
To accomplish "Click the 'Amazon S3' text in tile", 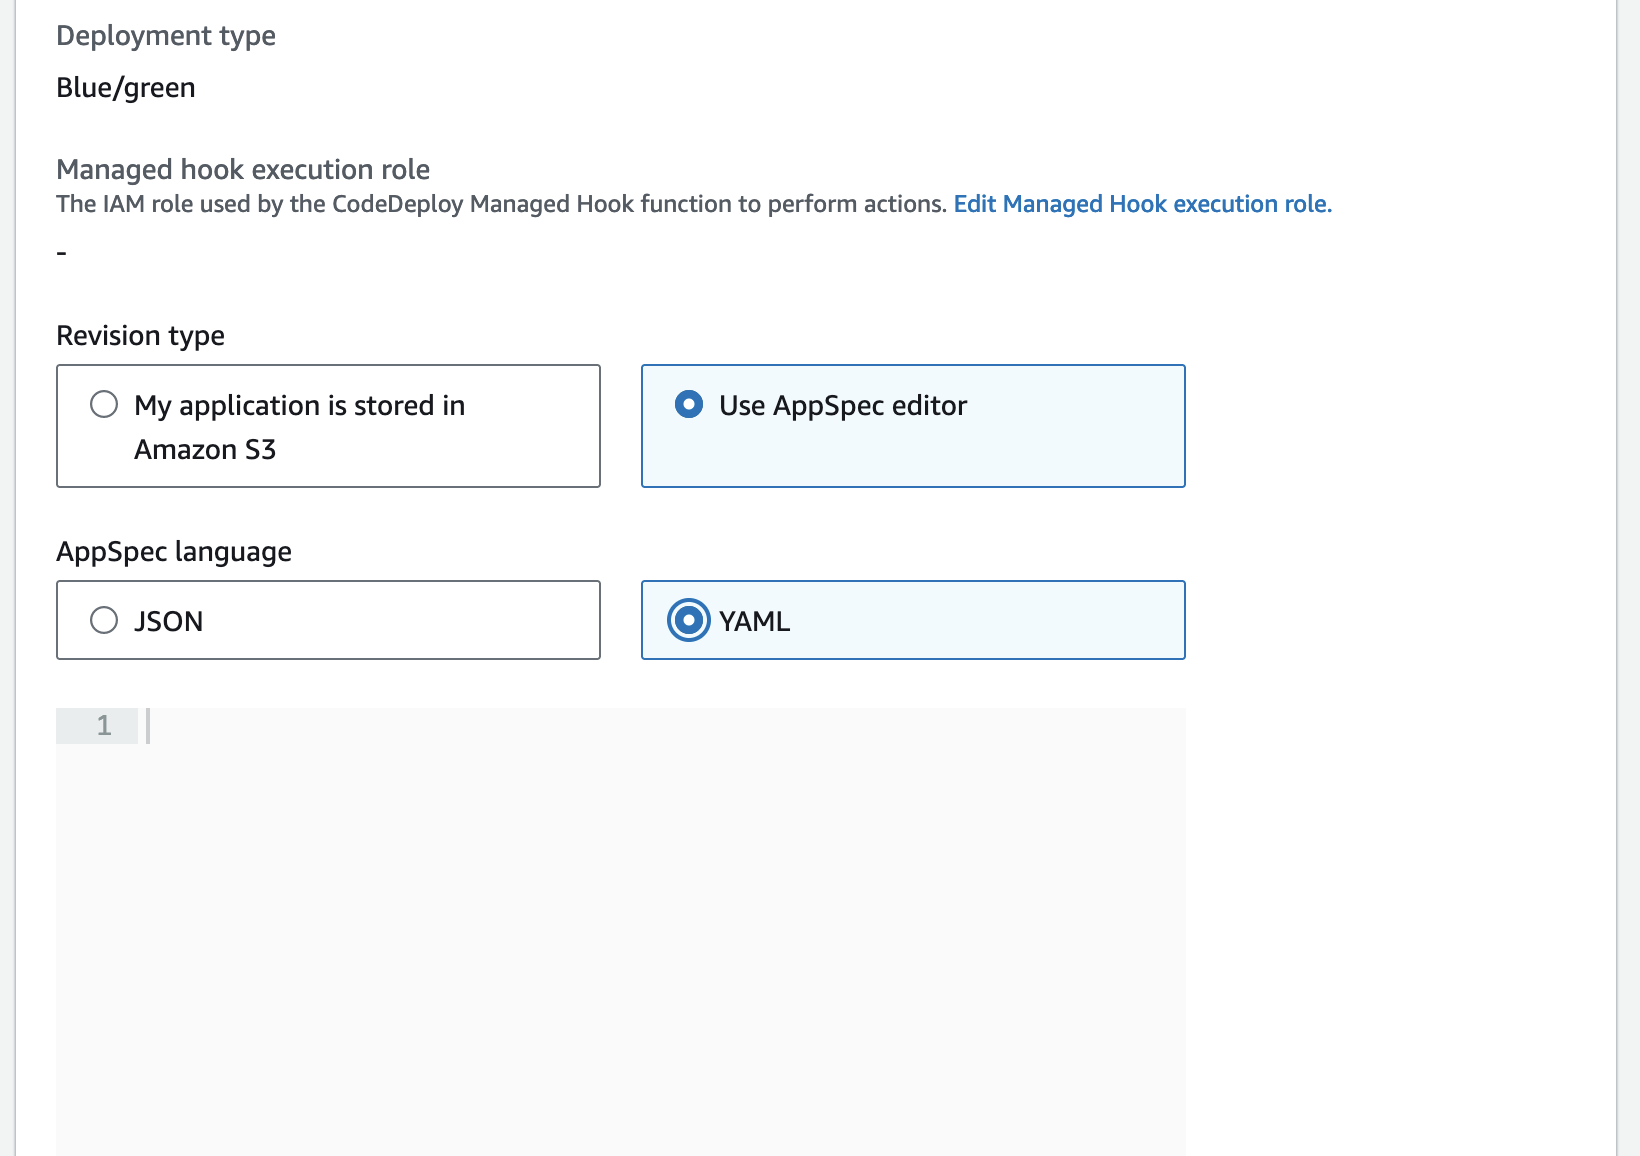I will coord(205,450).
